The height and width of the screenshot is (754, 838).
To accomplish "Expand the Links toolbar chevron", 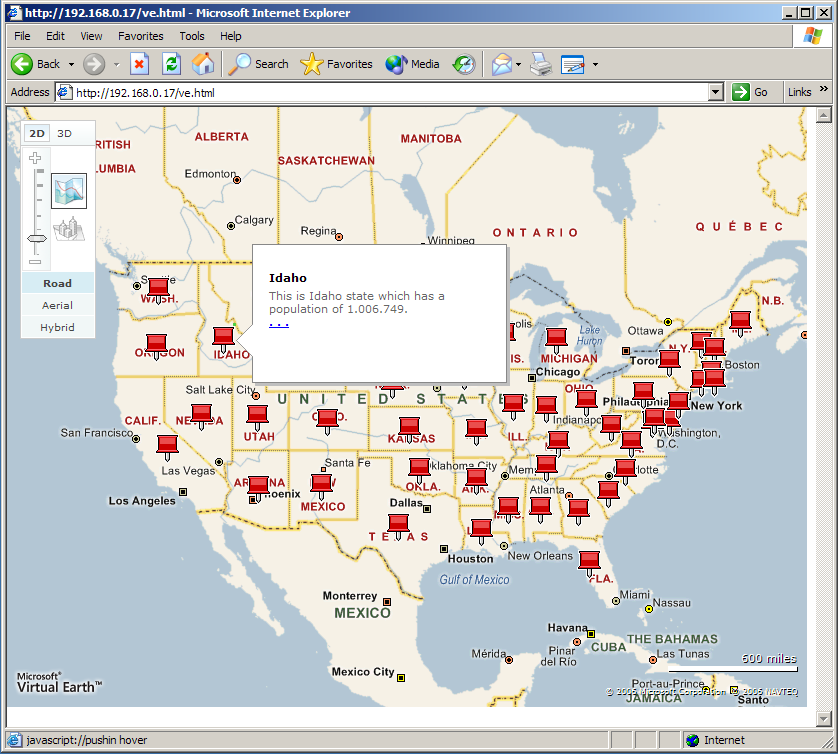I will (x=825, y=90).
